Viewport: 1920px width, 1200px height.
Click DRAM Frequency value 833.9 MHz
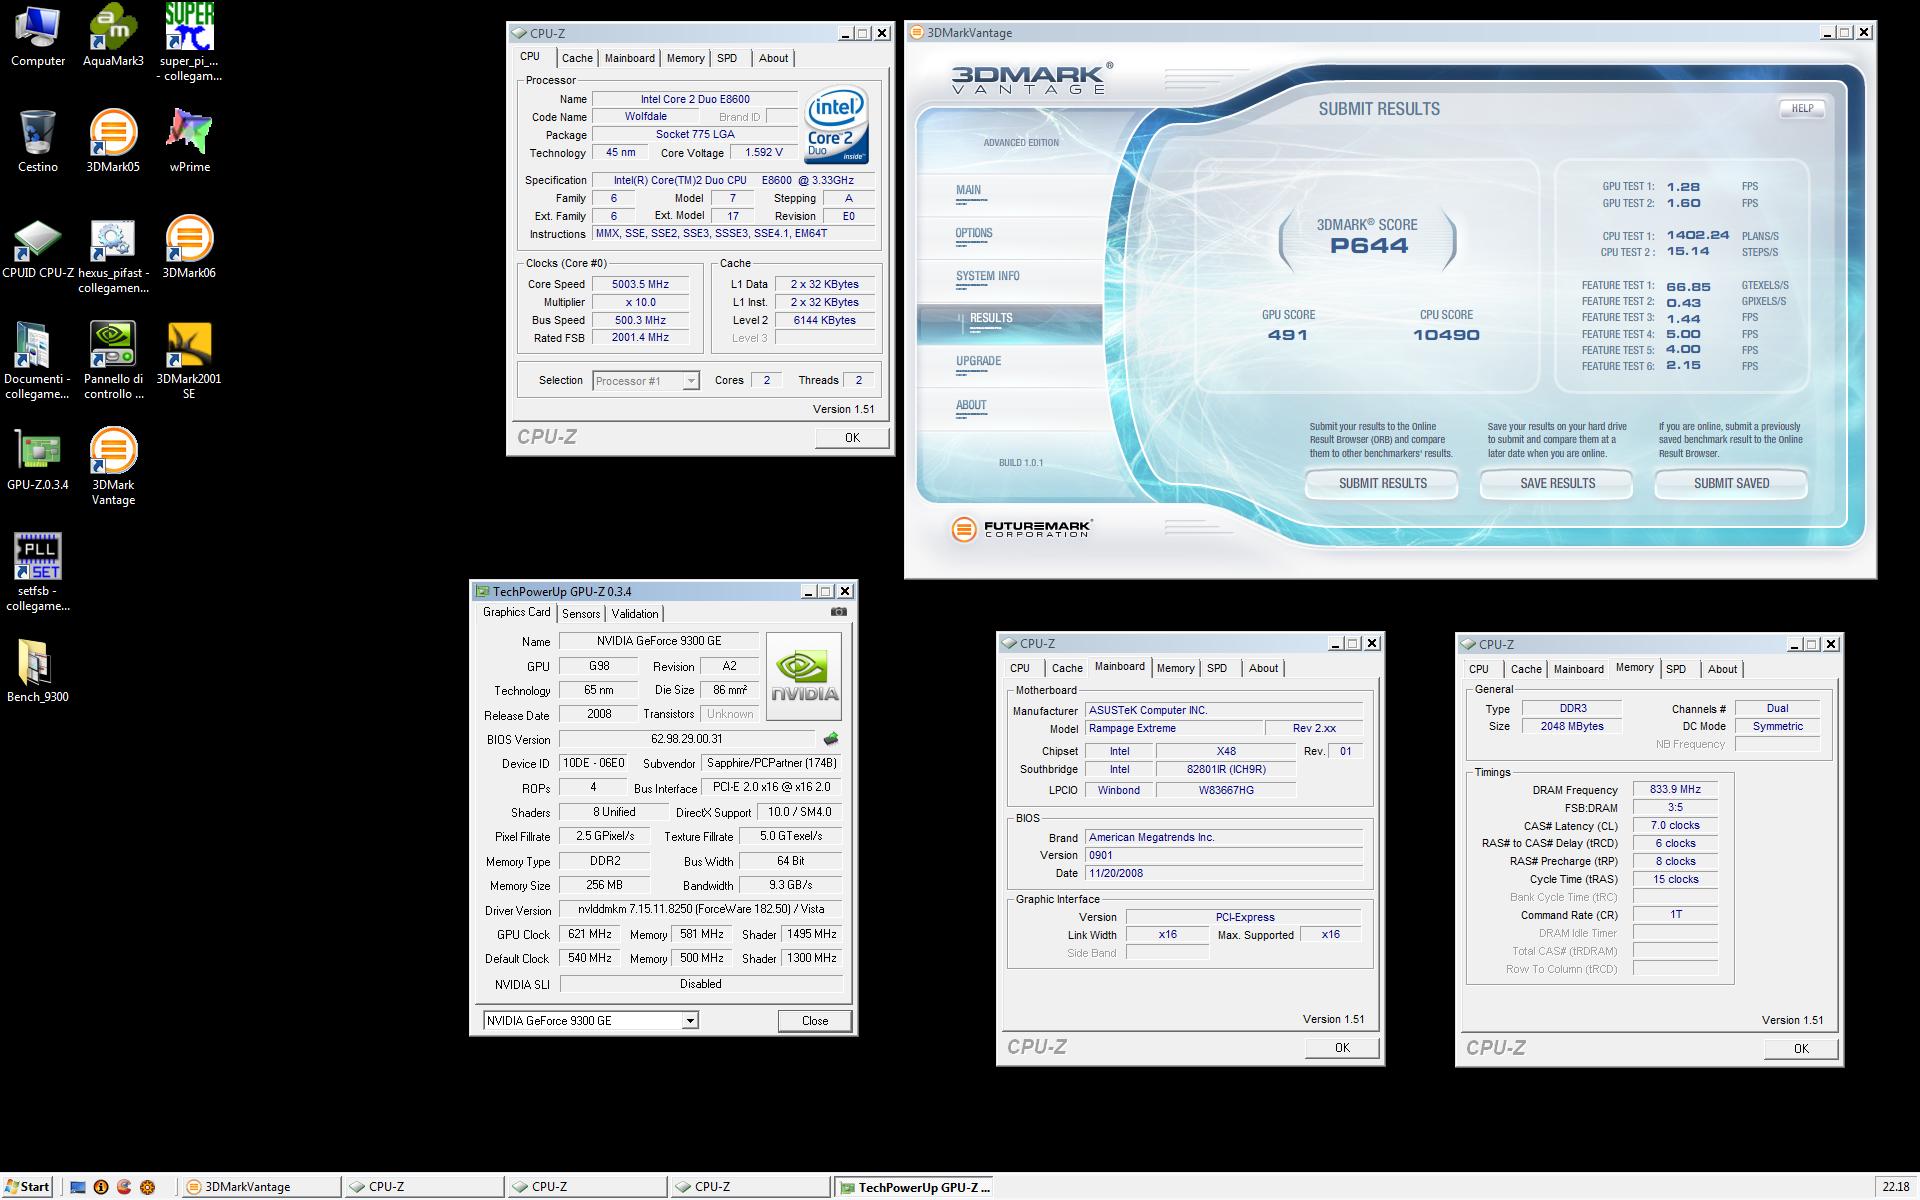tap(1675, 790)
